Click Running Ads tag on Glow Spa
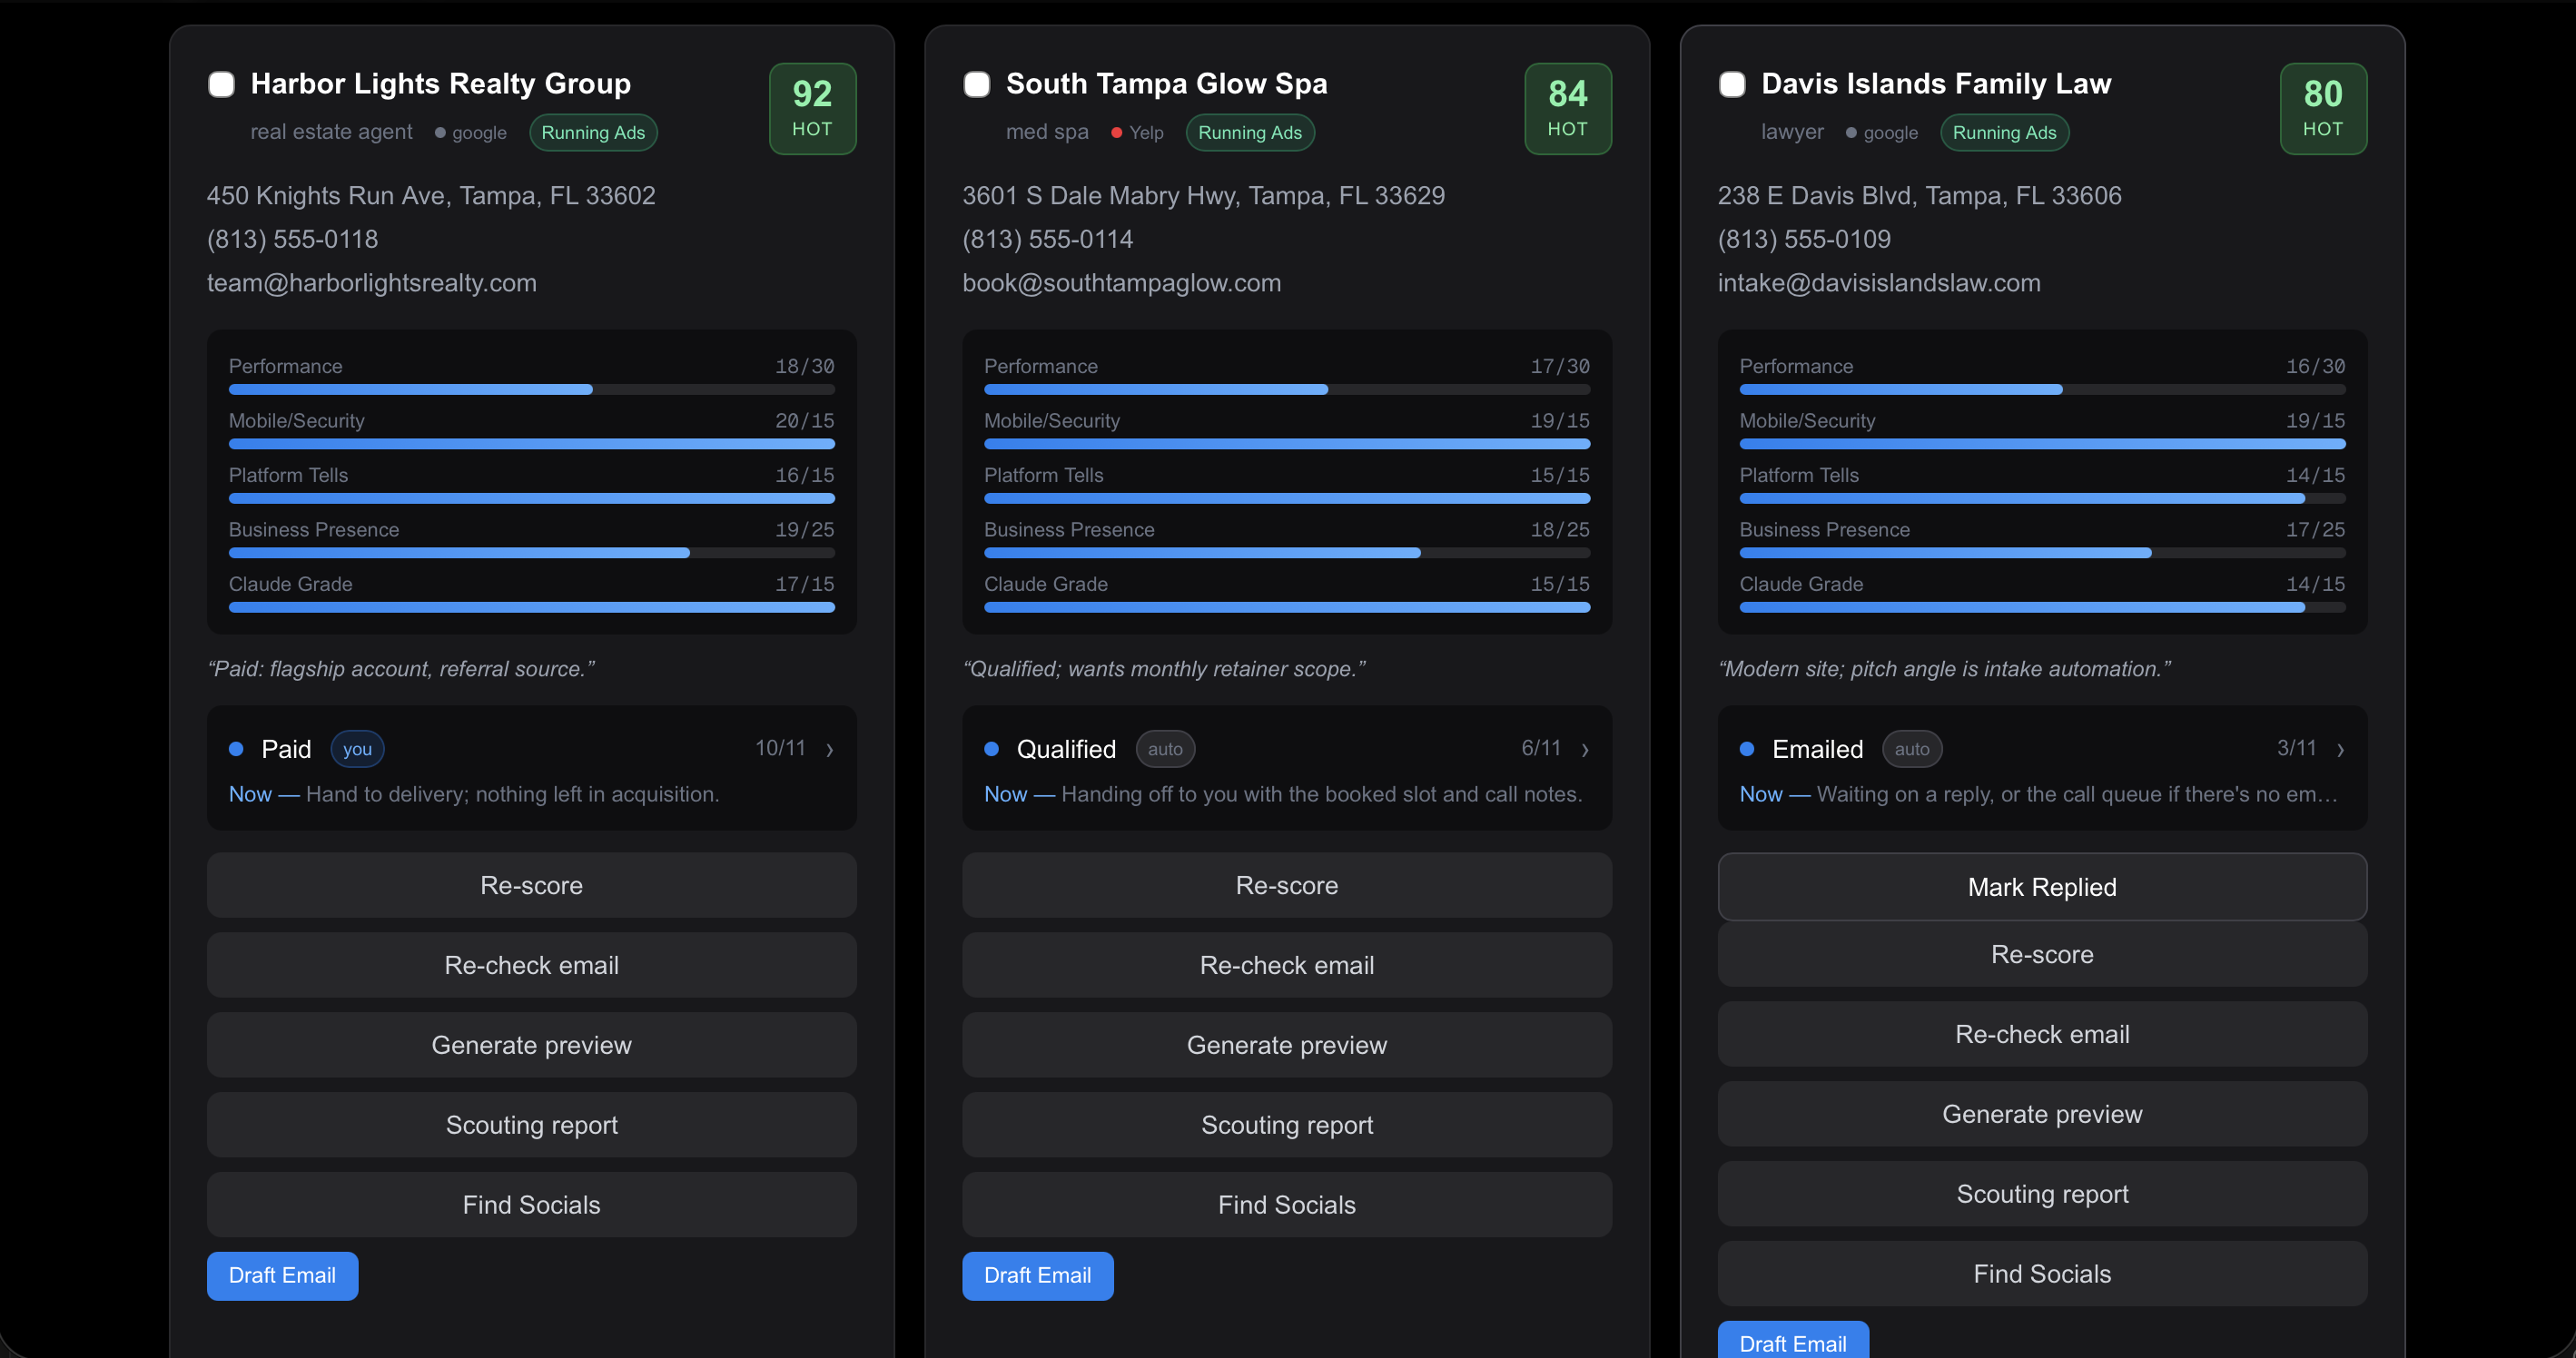This screenshot has height=1358, width=2576. [1249, 133]
